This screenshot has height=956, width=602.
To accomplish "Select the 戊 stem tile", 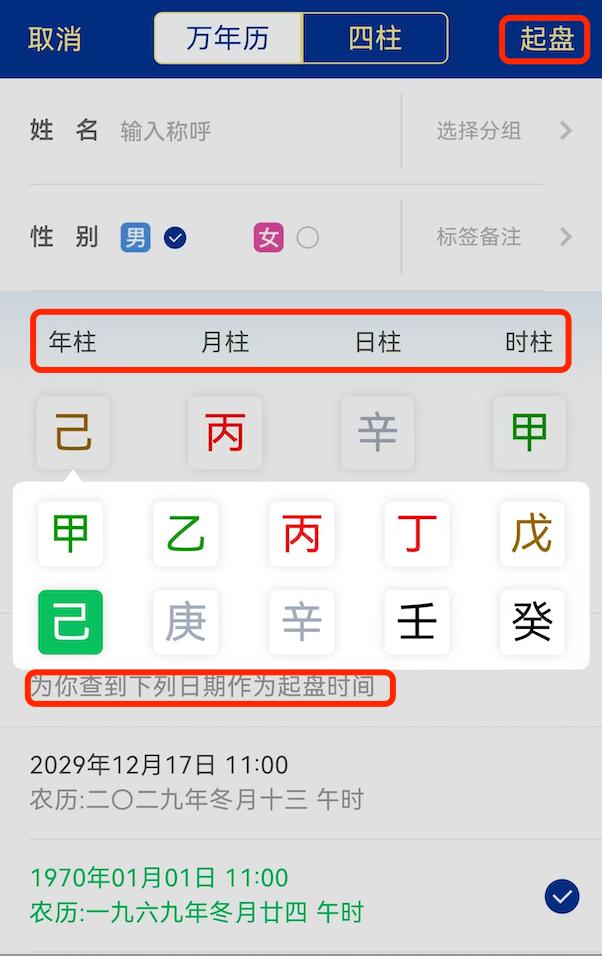I will click(x=532, y=533).
